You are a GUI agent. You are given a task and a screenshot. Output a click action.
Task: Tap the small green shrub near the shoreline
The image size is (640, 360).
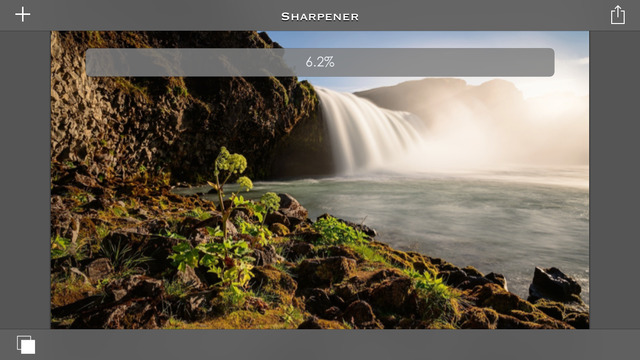[338, 231]
